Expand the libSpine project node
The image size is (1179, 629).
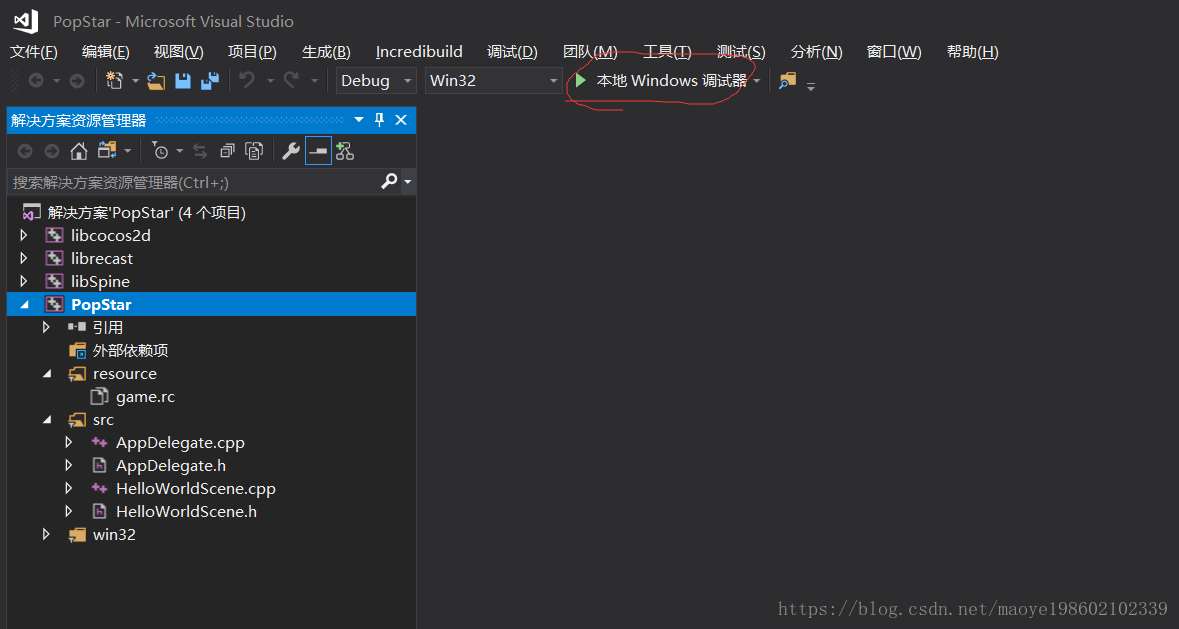tap(23, 281)
